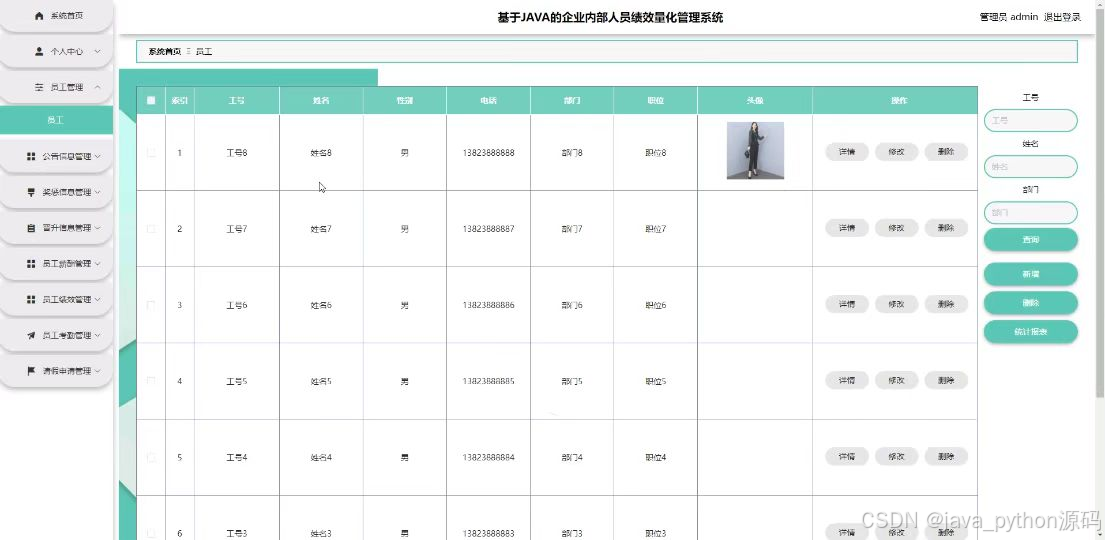Click the paper plane icon for 员工考勤管理

click(31, 336)
